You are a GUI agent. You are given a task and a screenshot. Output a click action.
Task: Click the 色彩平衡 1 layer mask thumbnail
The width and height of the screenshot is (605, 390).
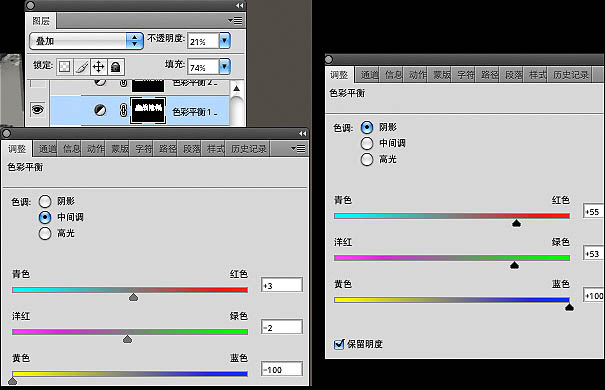(149, 110)
